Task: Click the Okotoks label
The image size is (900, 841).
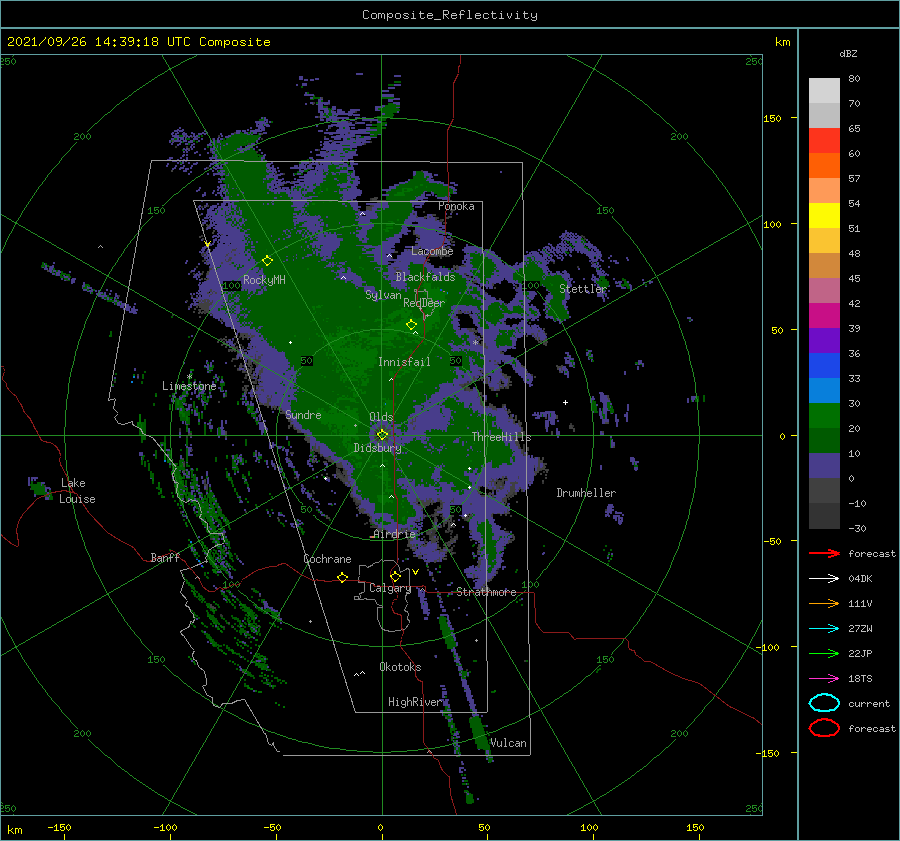Action: [x=400, y=667]
